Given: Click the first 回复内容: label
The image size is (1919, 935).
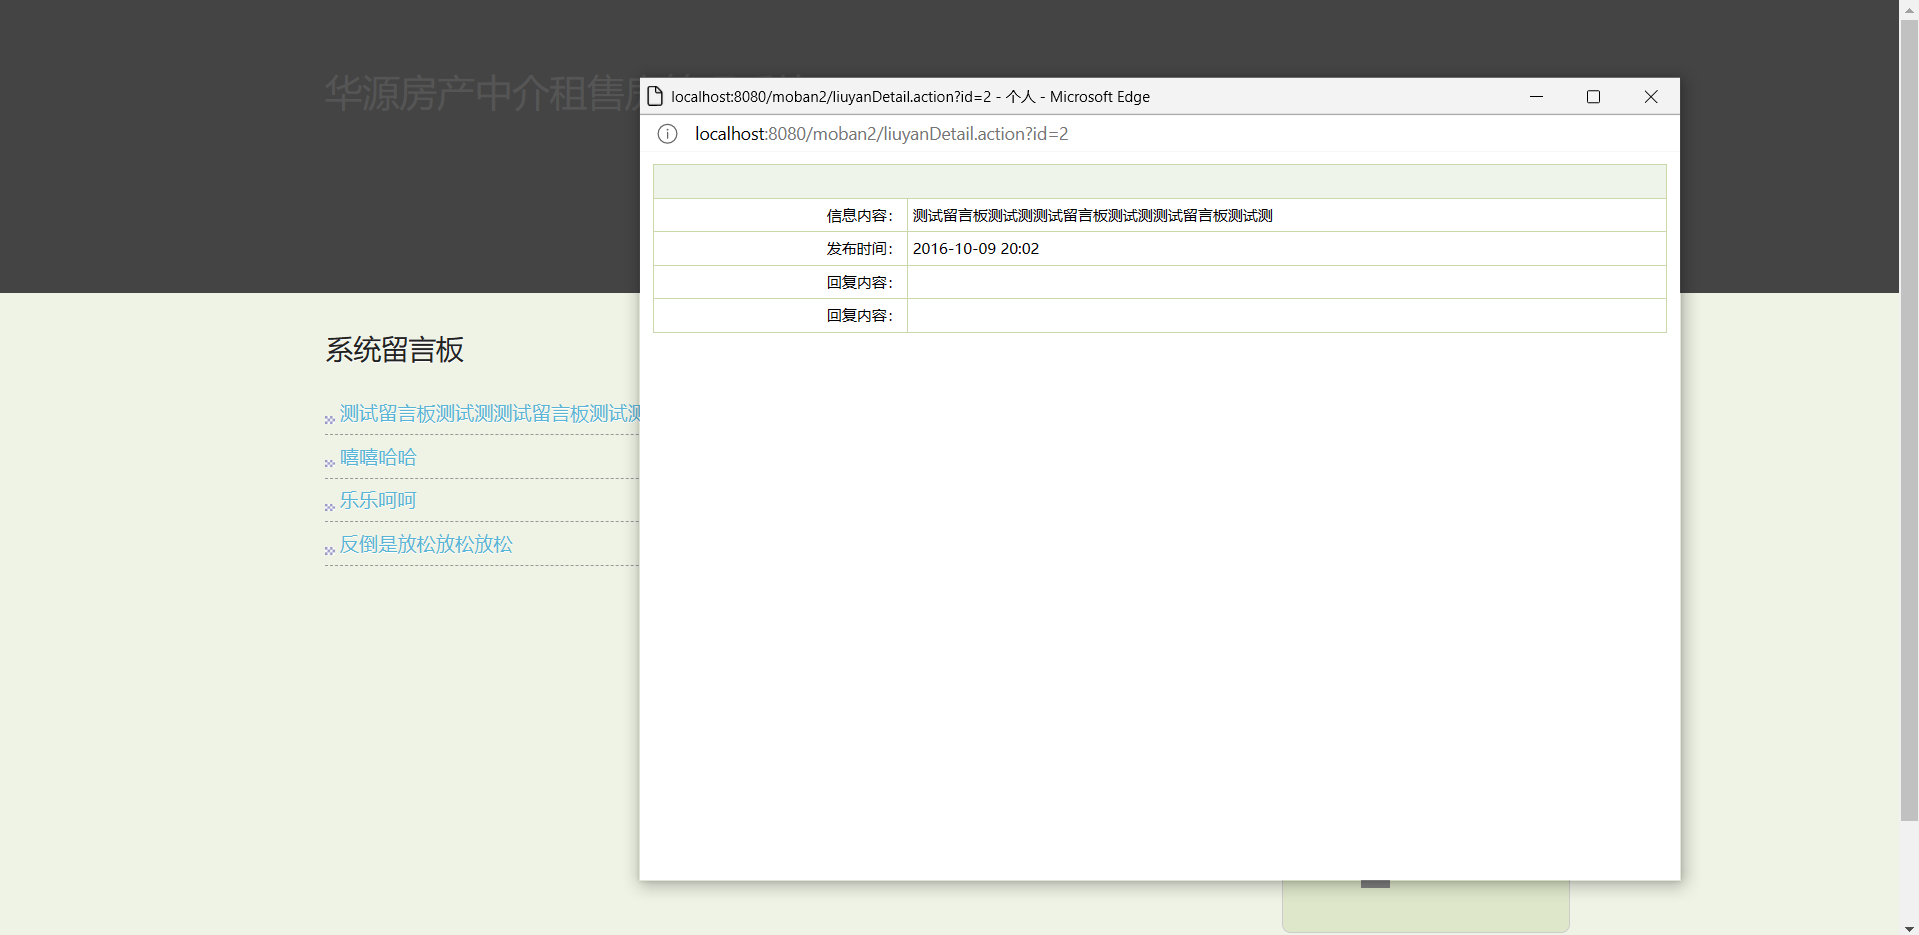Looking at the screenshot, I should (859, 282).
